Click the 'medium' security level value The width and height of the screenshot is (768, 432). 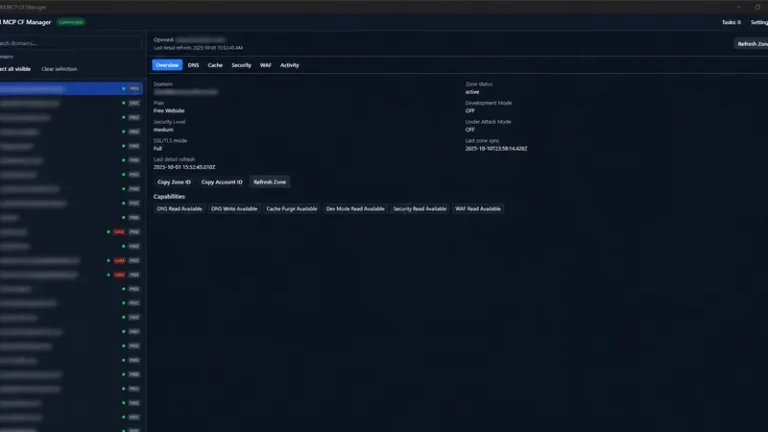tap(164, 130)
